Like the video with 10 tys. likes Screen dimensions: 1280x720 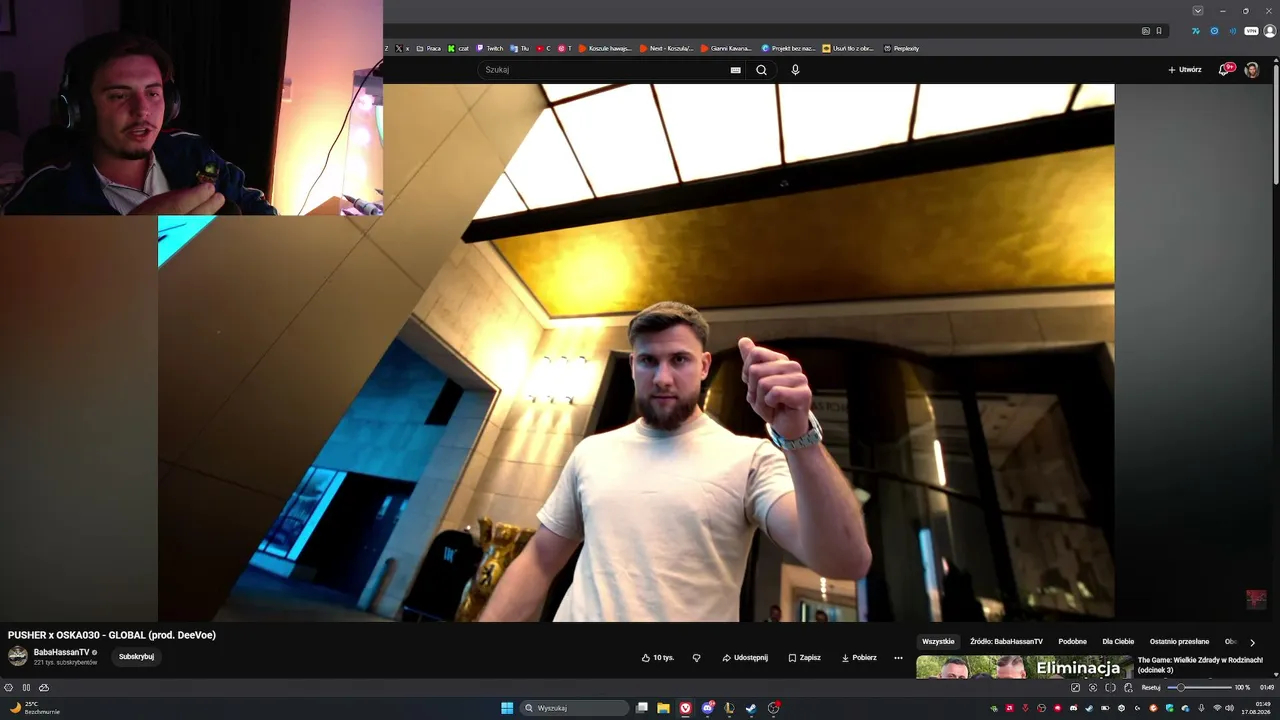(x=658, y=658)
